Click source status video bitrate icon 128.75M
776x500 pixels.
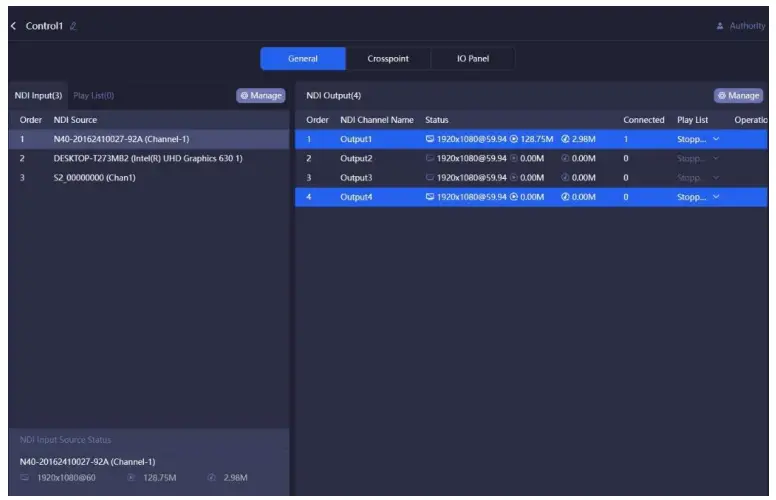(131, 478)
